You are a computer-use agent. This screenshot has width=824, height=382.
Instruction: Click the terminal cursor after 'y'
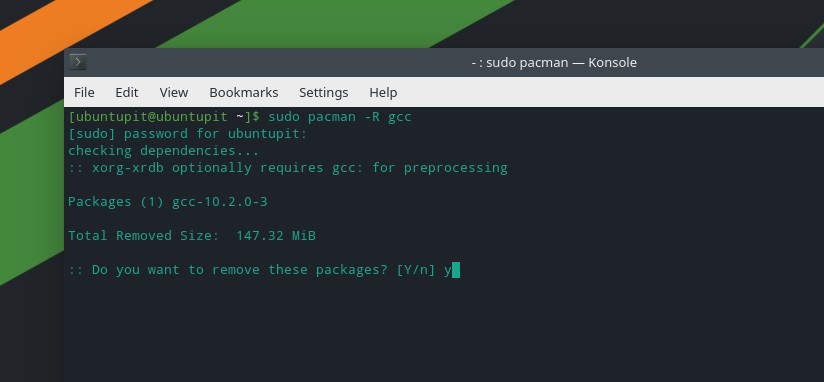(x=456, y=270)
